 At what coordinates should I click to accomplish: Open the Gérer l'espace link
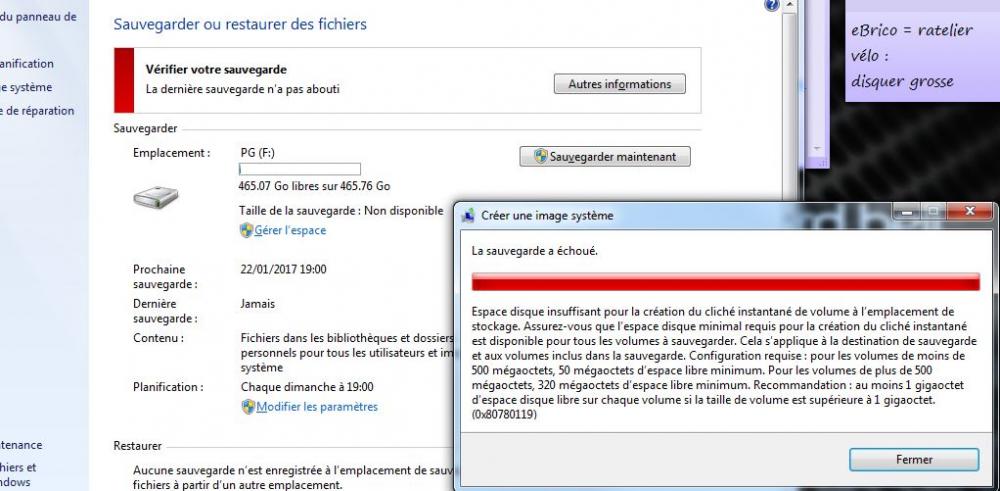(x=290, y=230)
